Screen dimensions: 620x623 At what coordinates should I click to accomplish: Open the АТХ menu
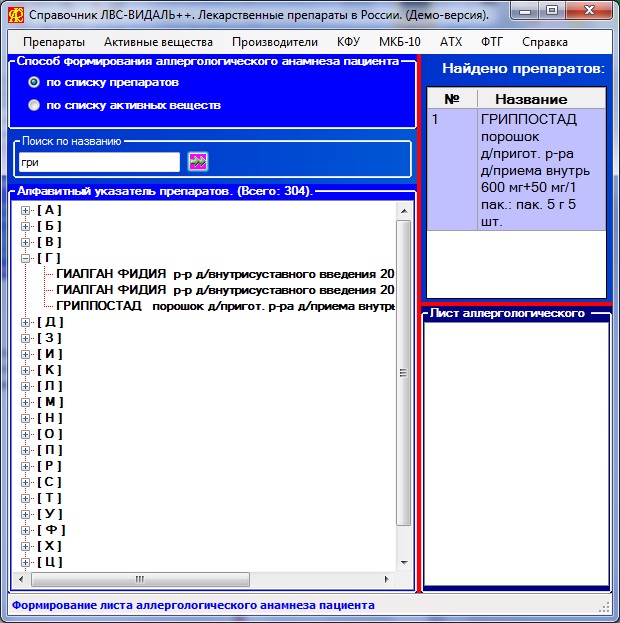point(451,42)
